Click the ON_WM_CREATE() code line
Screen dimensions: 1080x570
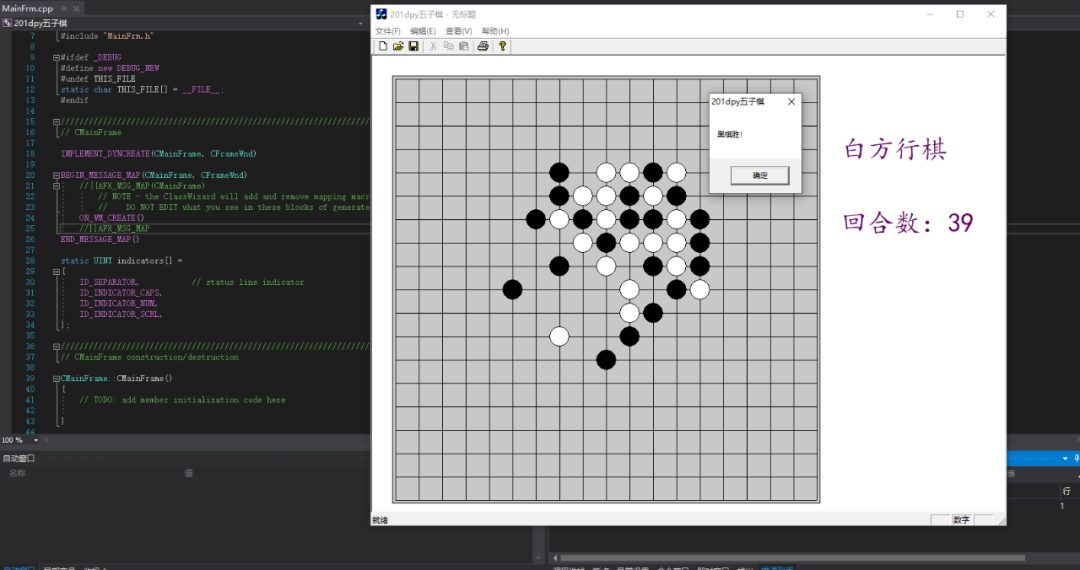click(x=112, y=218)
